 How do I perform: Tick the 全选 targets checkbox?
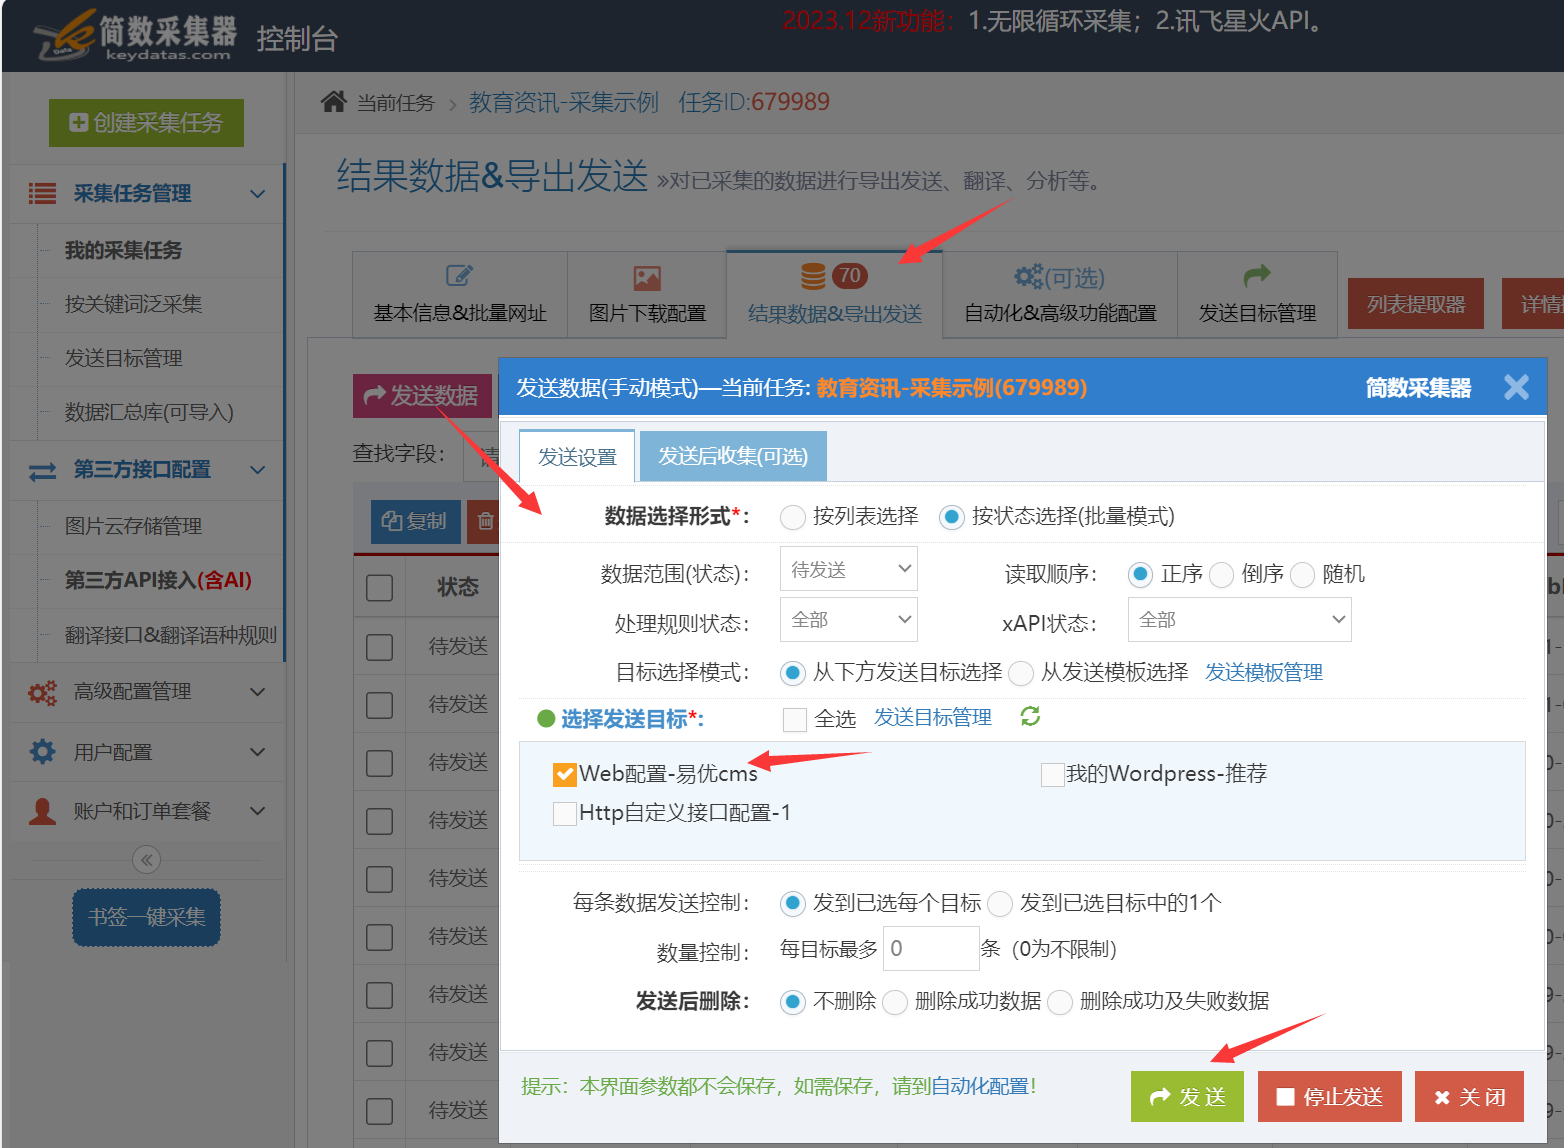(x=795, y=720)
